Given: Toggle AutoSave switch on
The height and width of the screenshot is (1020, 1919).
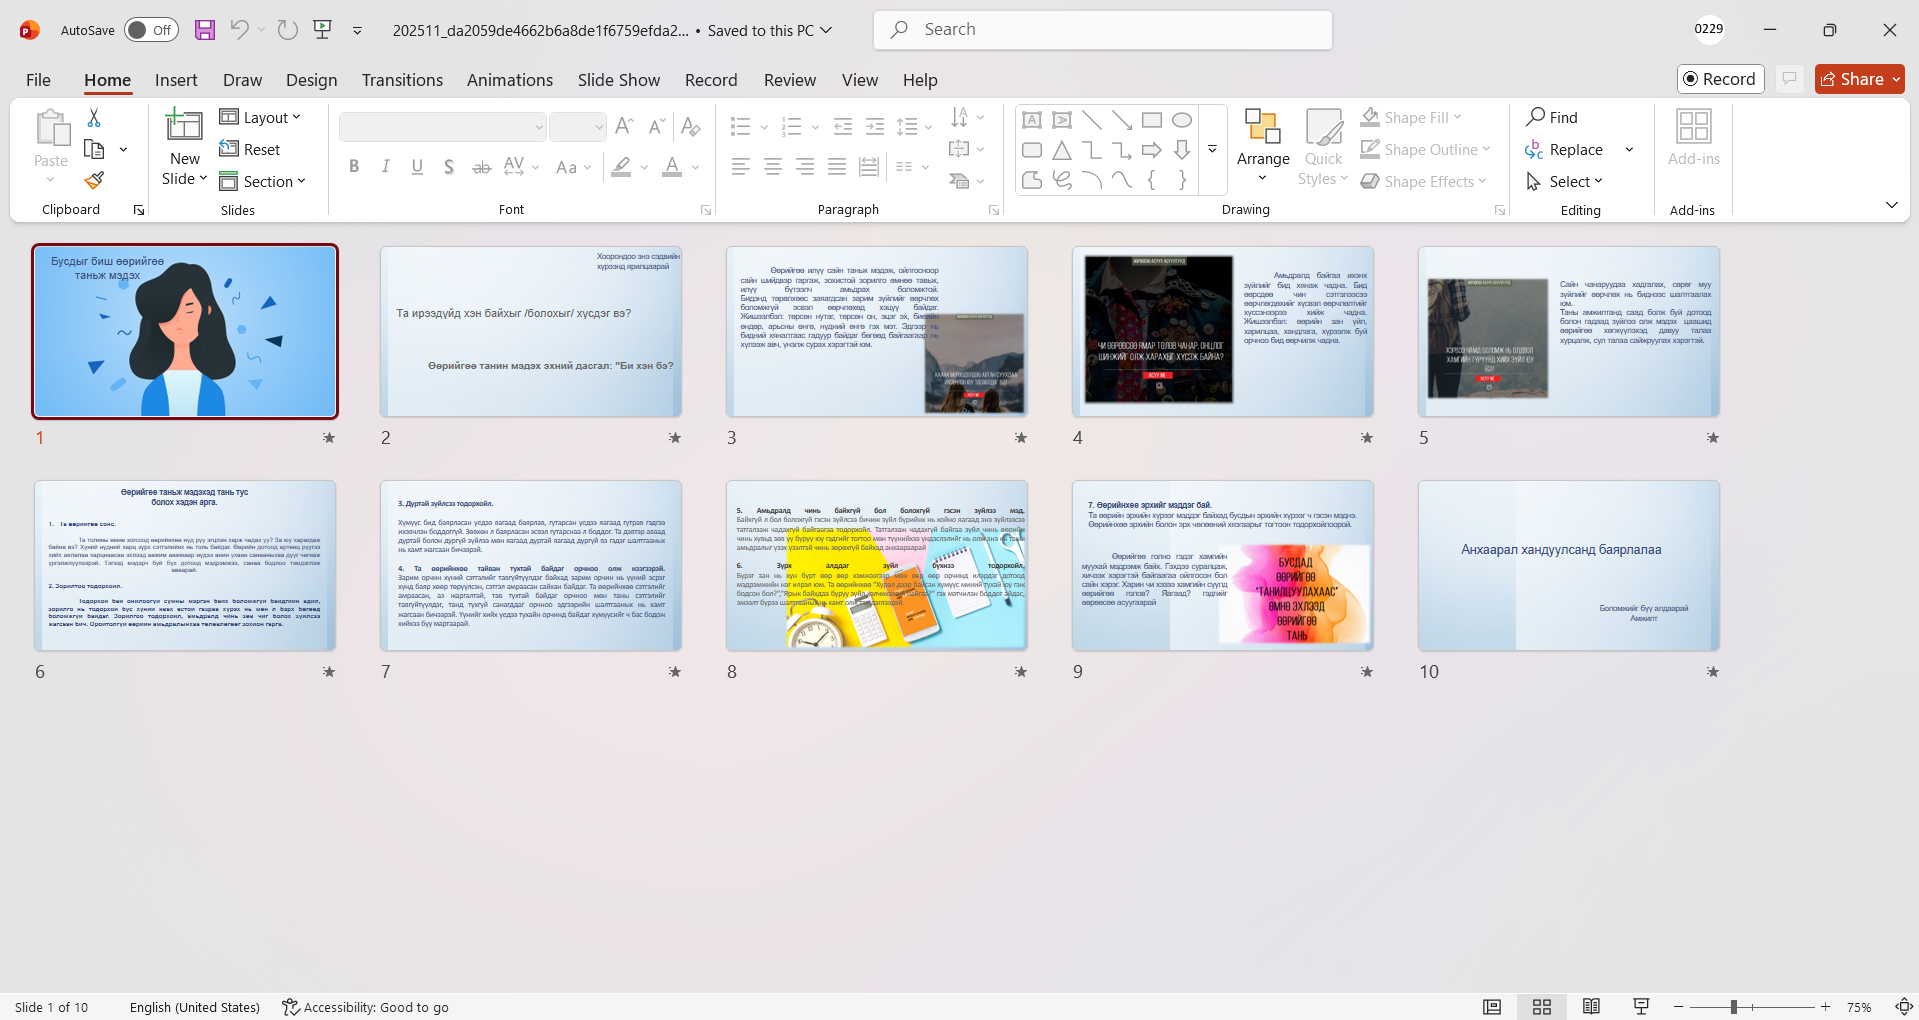Looking at the screenshot, I should point(151,30).
